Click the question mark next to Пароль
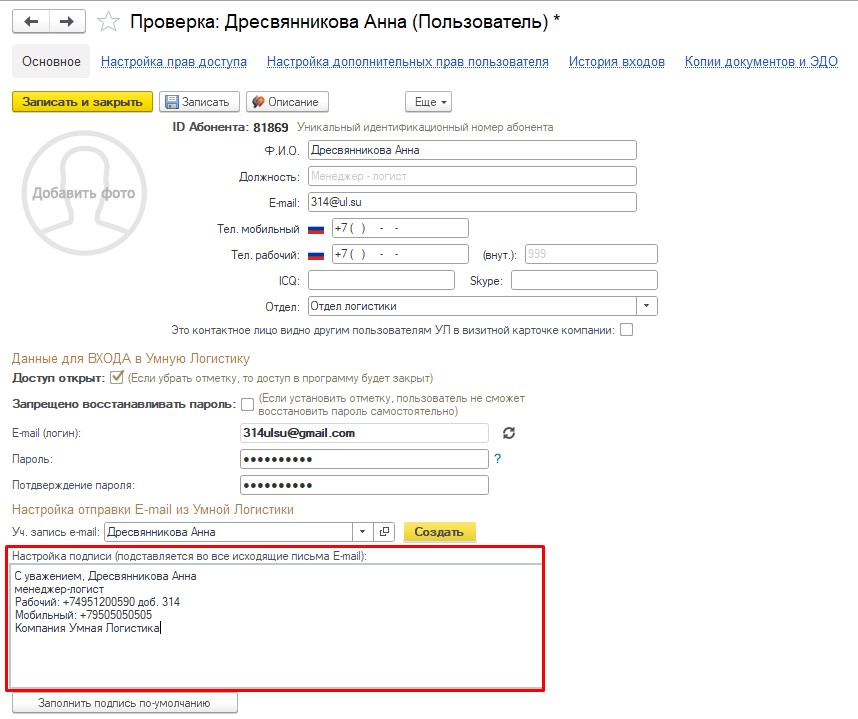This screenshot has width=858, height=719. point(497,459)
